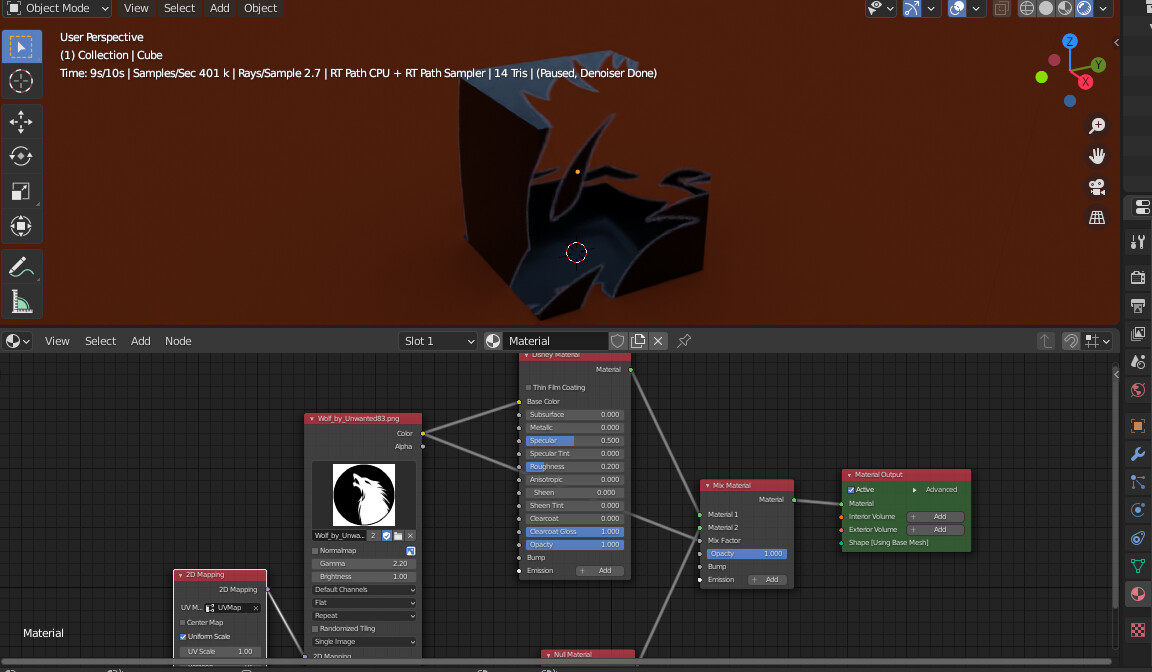
Task: Open Output properties tab (printer icon)
Action: pyautogui.click(x=1138, y=306)
